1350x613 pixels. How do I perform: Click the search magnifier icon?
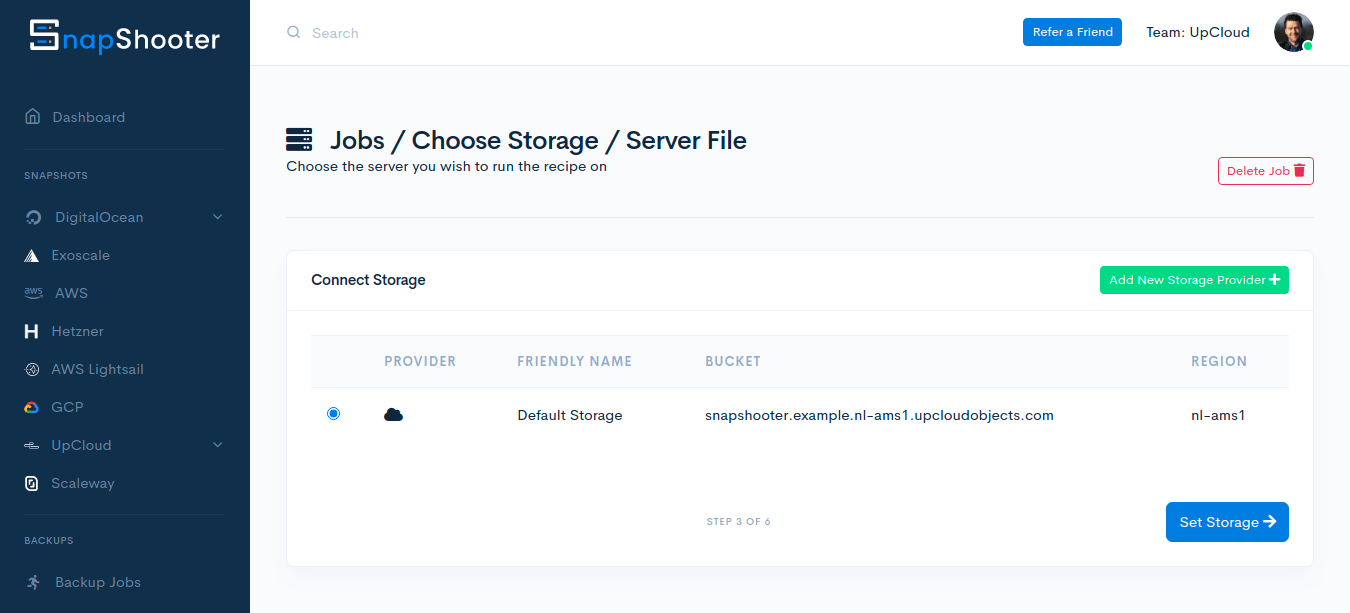pyautogui.click(x=294, y=33)
